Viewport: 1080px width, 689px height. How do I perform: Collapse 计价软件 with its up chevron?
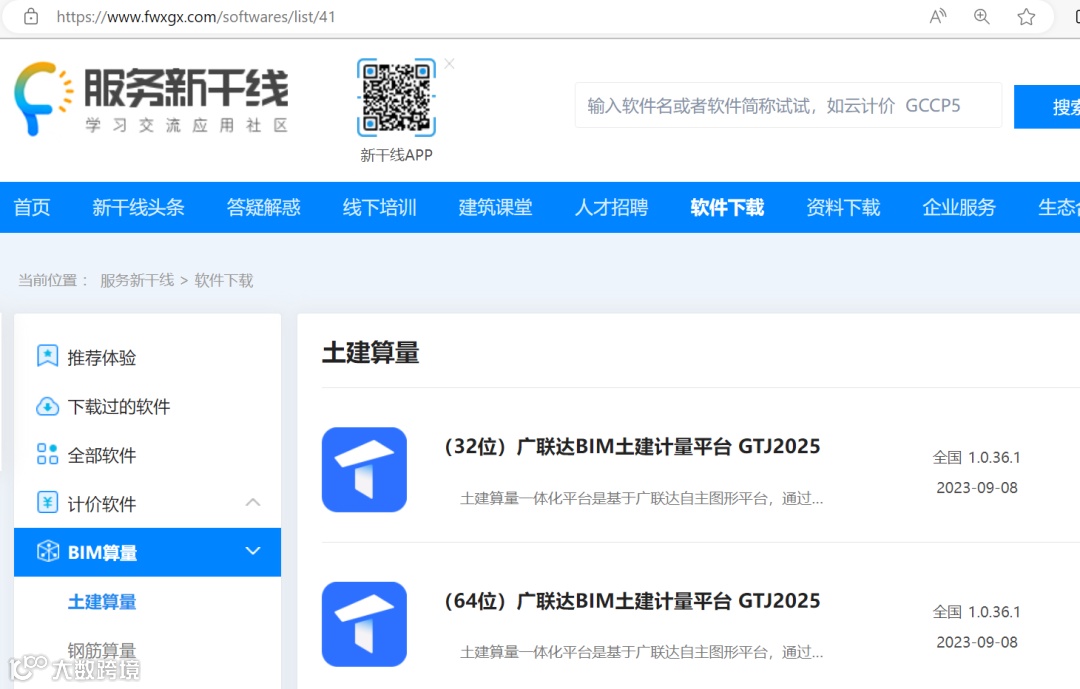pyautogui.click(x=253, y=502)
